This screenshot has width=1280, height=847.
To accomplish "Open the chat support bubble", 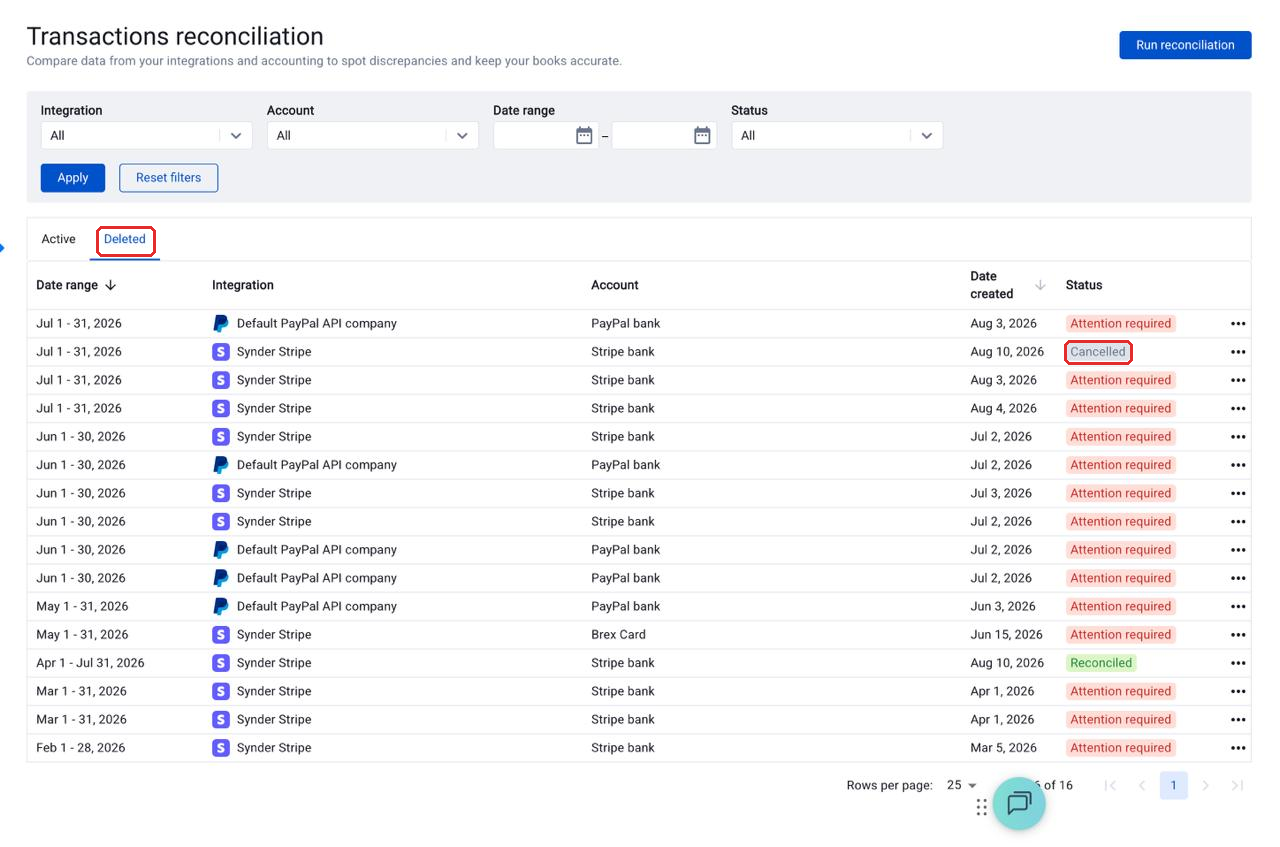I will (1019, 803).
